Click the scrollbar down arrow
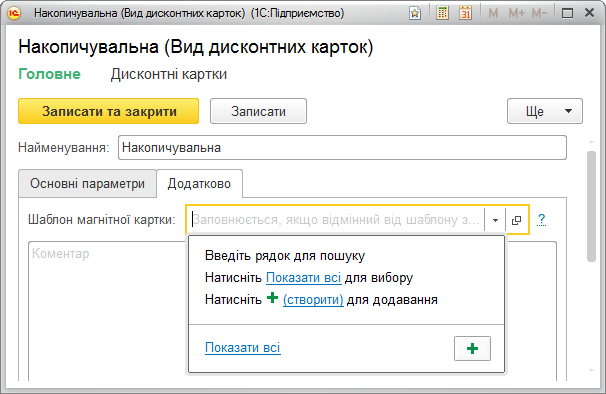The height and width of the screenshot is (394, 606). click(591, 370)
